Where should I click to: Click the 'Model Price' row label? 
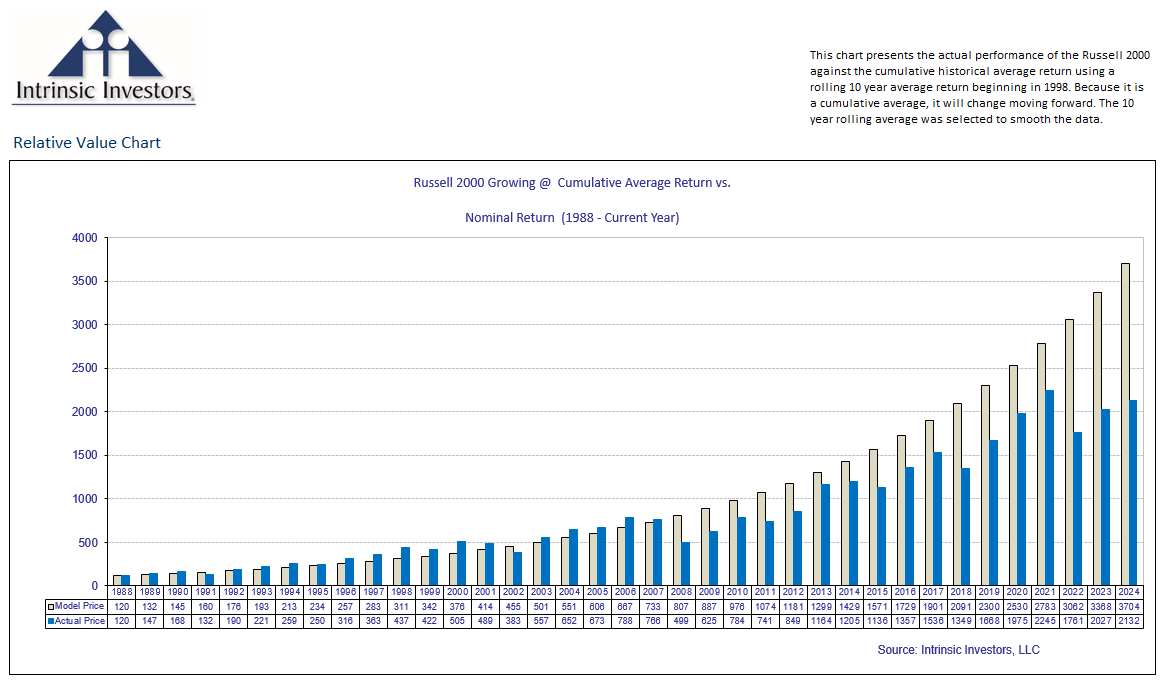(x=79, y=606)
